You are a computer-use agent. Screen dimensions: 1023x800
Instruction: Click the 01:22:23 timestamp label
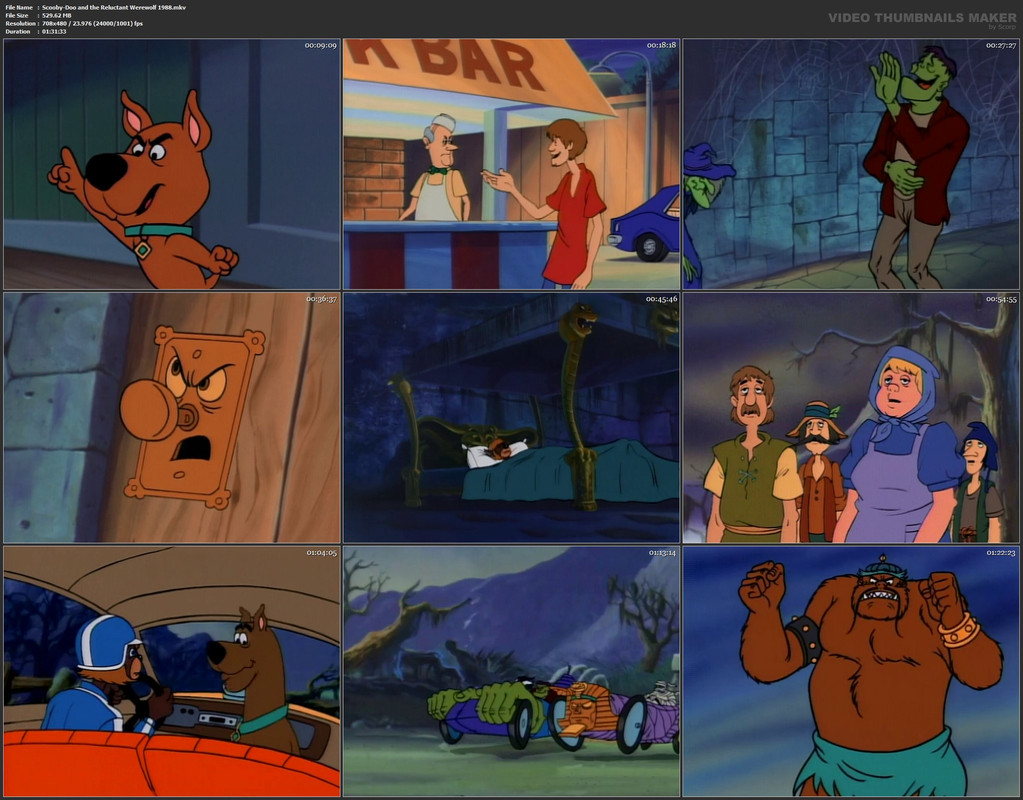tap(1001, 553)
